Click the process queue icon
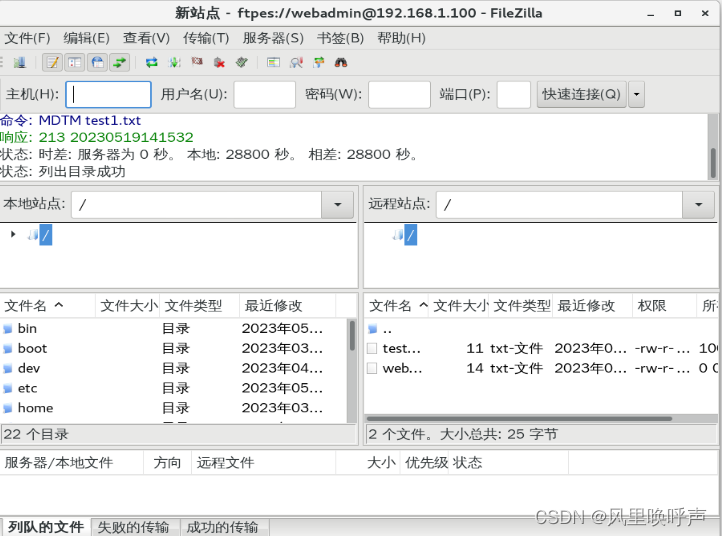Image resolution: width=722 pixels, height=536 pixels. coord(175,62)
